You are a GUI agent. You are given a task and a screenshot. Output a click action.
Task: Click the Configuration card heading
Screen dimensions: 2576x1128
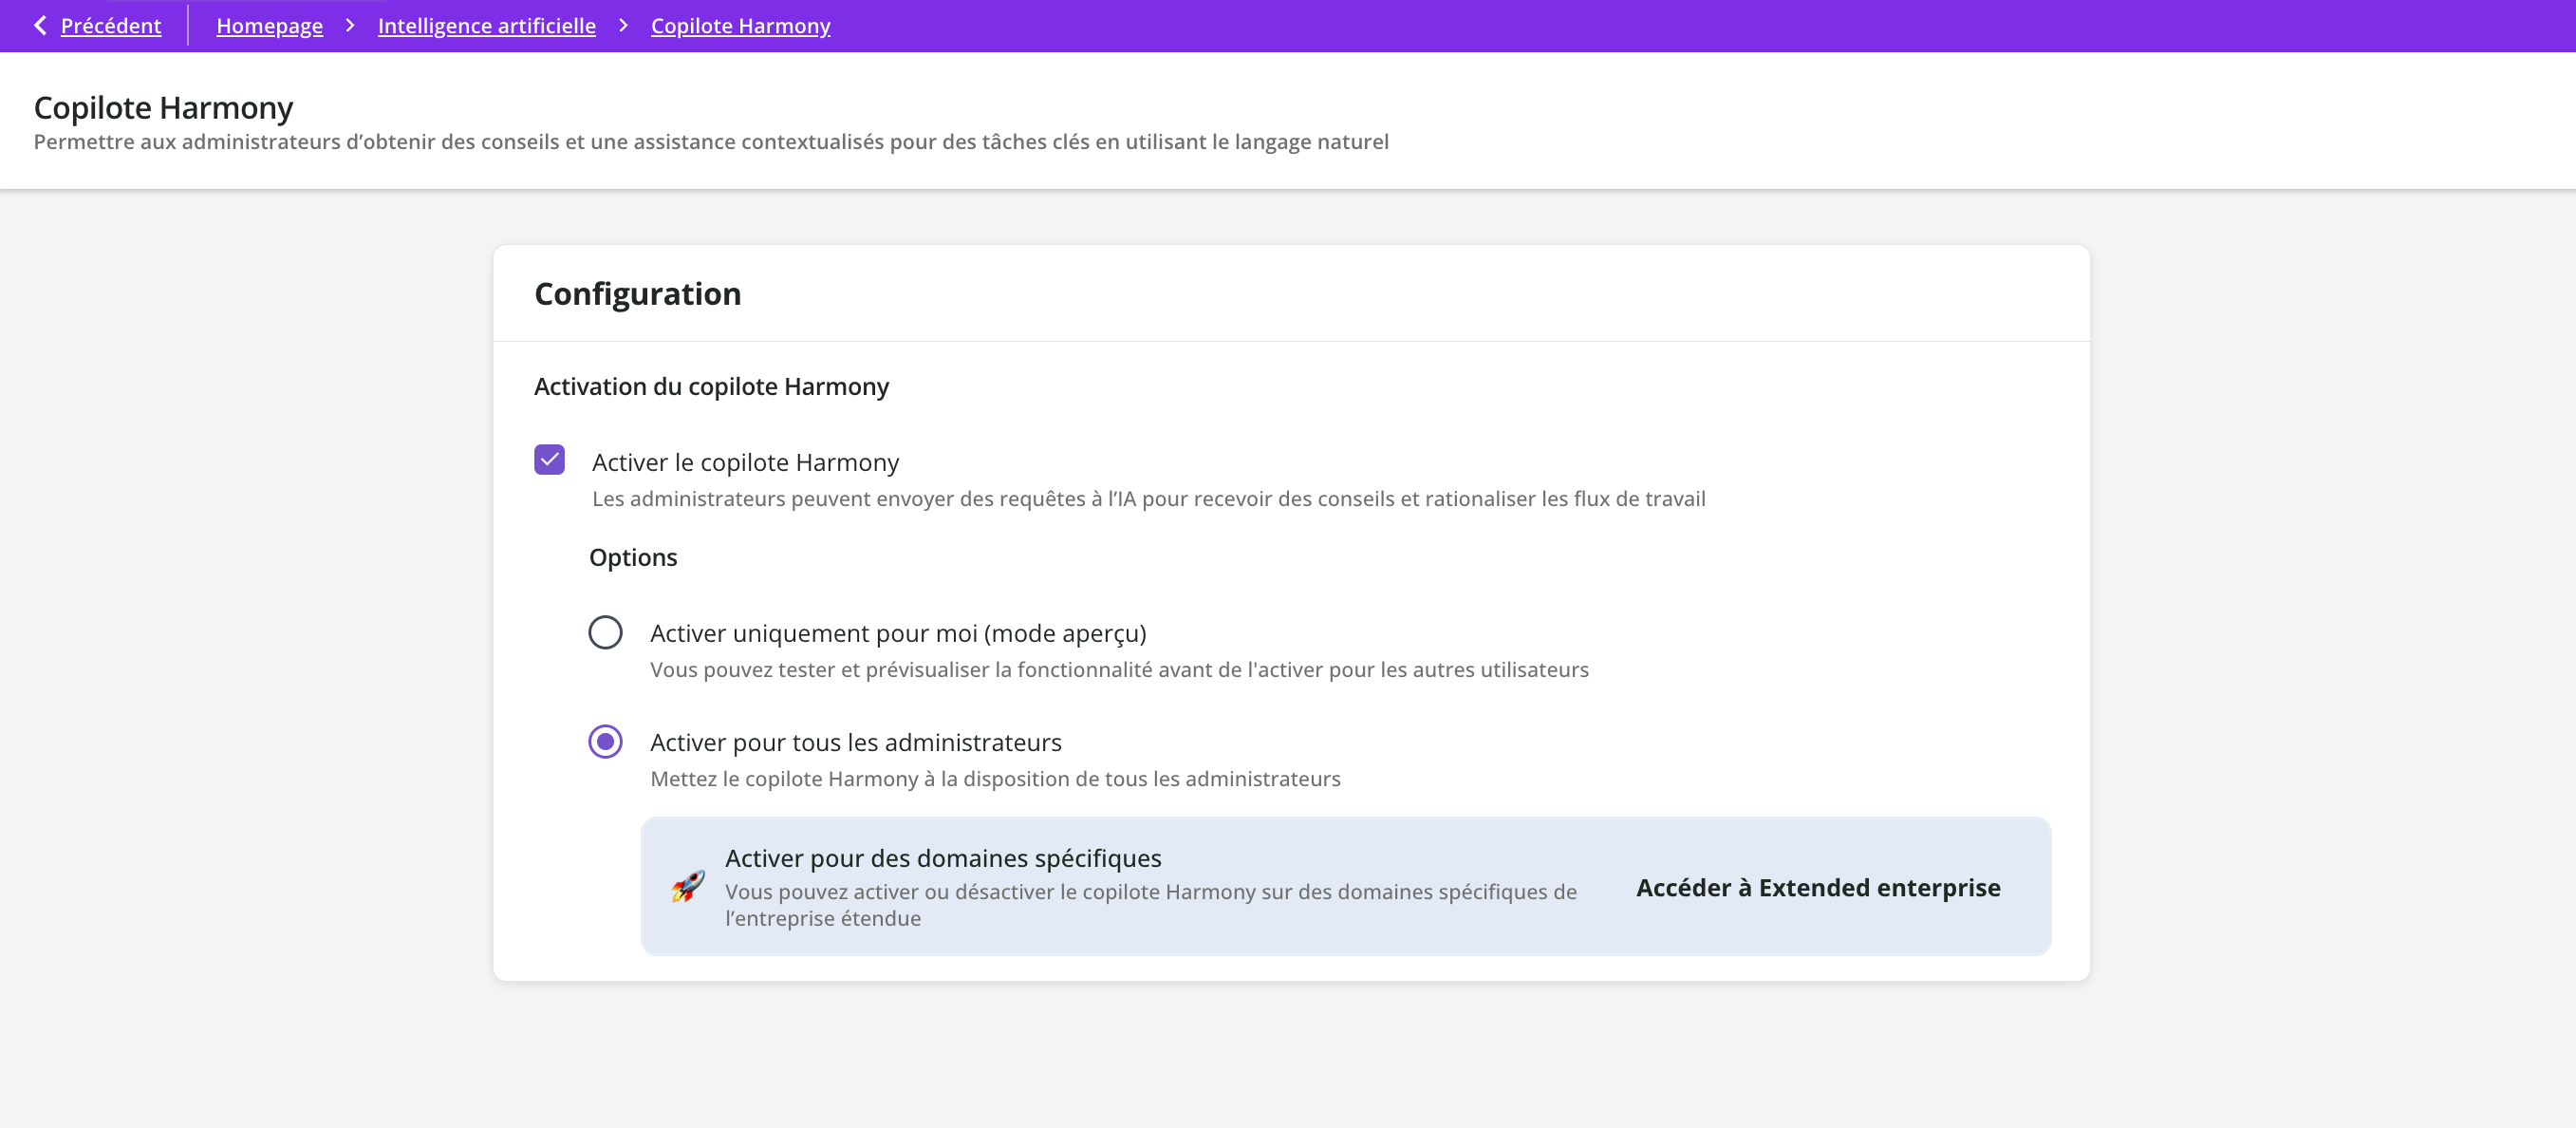tap(637, 294)
